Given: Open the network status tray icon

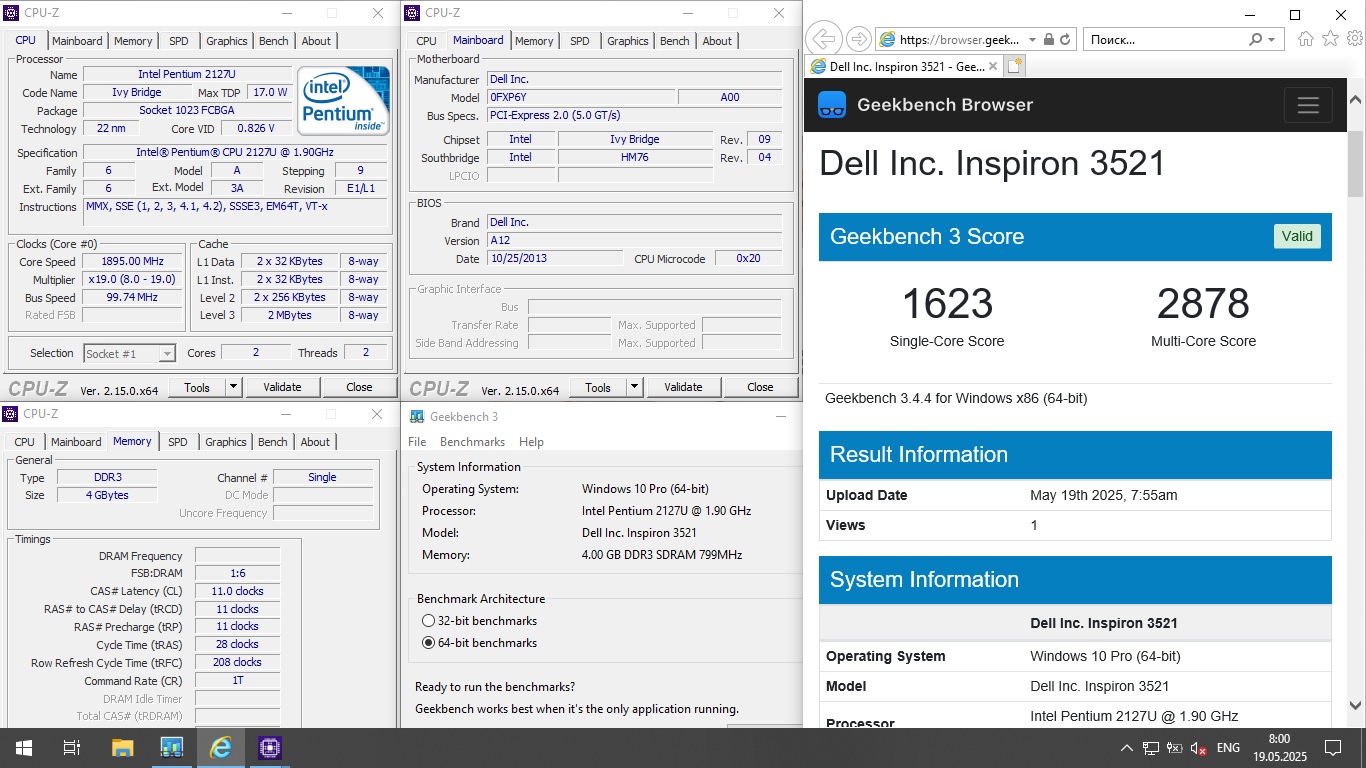Looking at the screenshot, I should click(x=1151, y=748).
